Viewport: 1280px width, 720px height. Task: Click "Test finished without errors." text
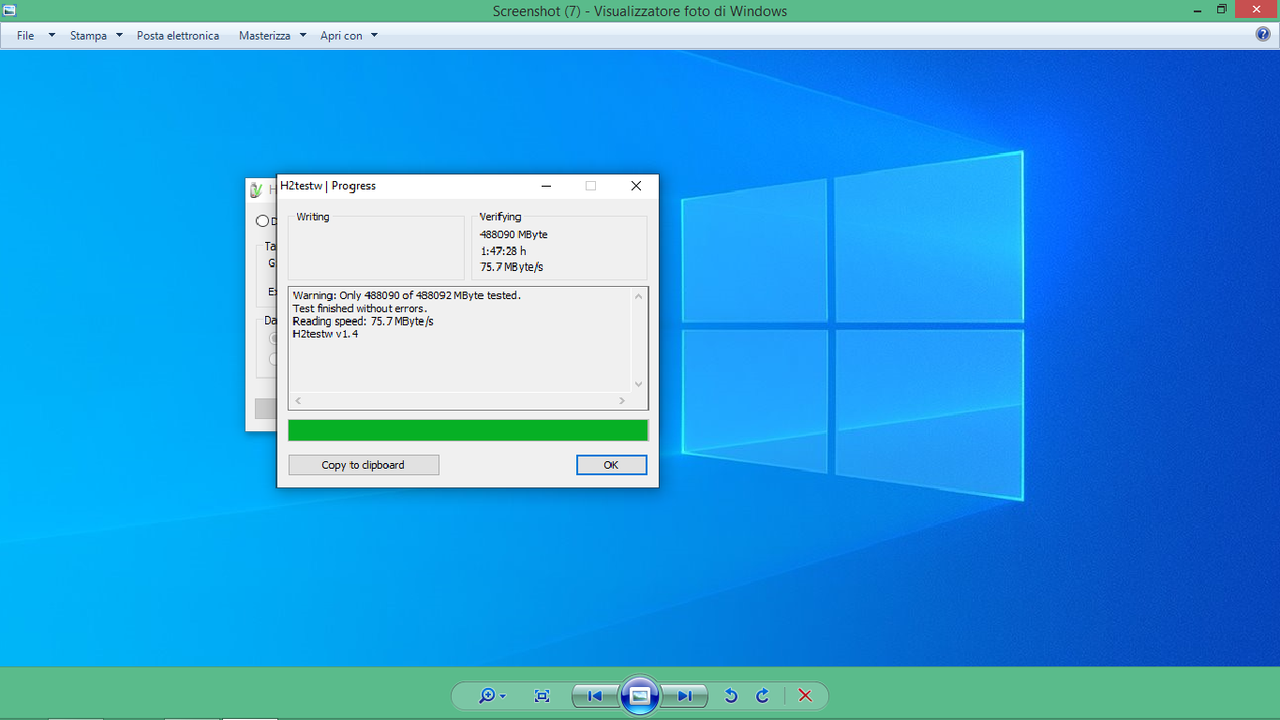(360, 309)
